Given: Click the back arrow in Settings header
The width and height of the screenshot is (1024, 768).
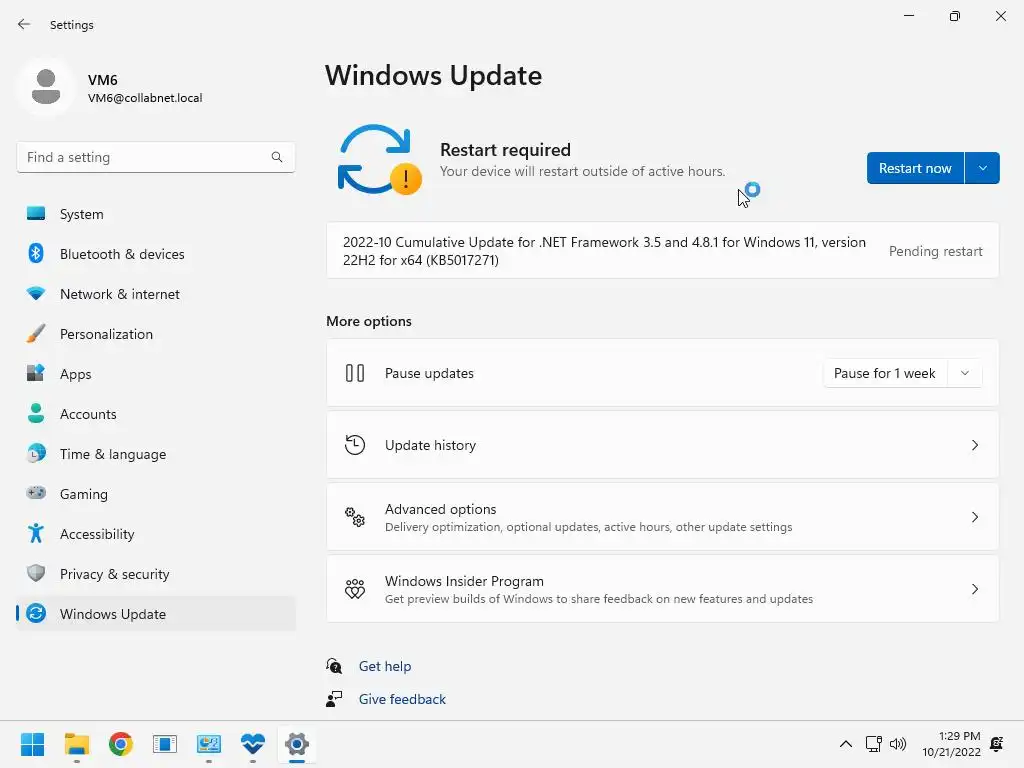Looking at the screenshot, I should 24,24.
